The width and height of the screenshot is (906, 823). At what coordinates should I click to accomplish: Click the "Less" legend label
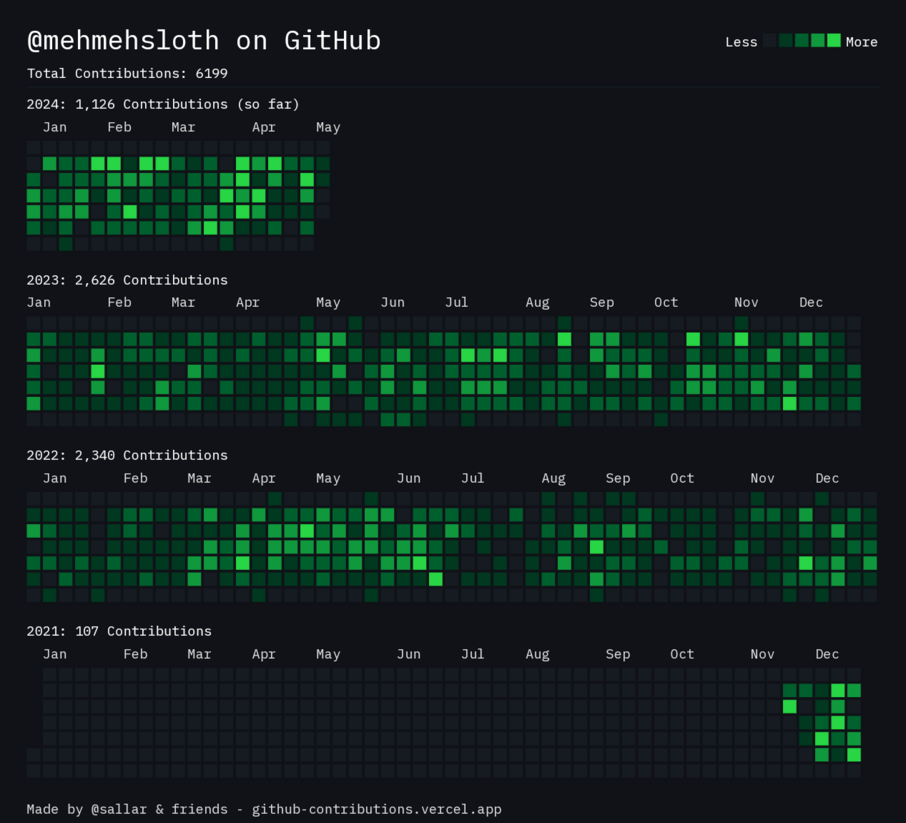(741, 42)
